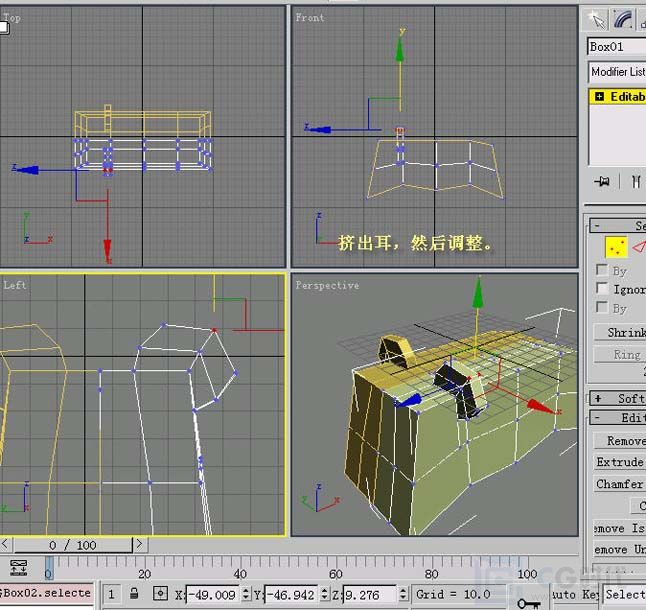
Task: Click the blue axis arrow in Perspective viewport
Action: [409, 401]
